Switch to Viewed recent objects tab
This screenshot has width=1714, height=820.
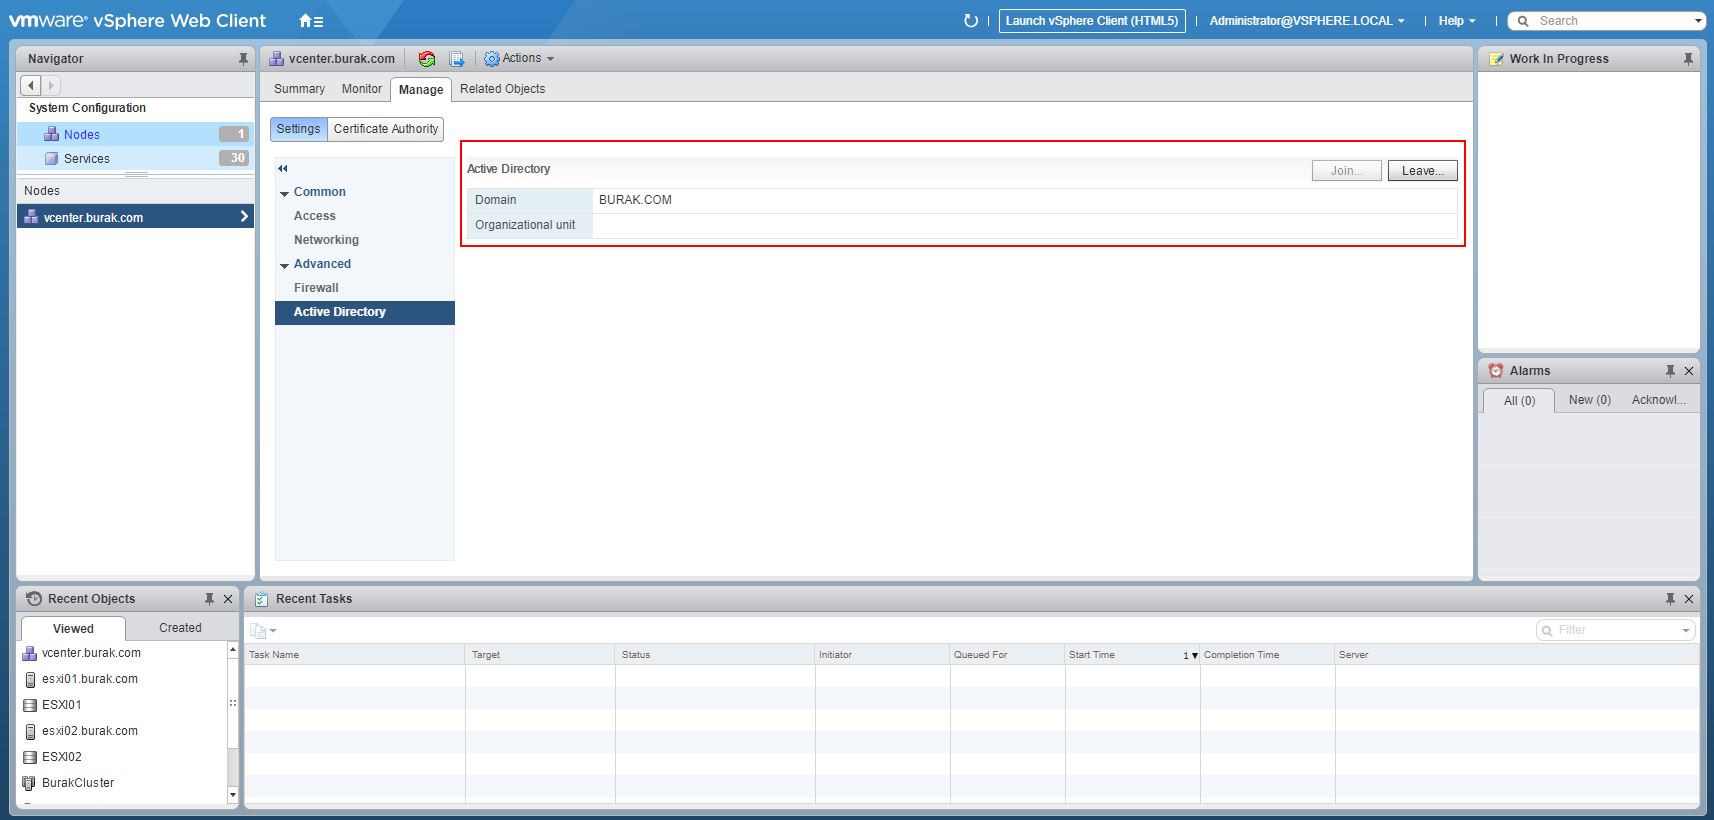(73, 628)
